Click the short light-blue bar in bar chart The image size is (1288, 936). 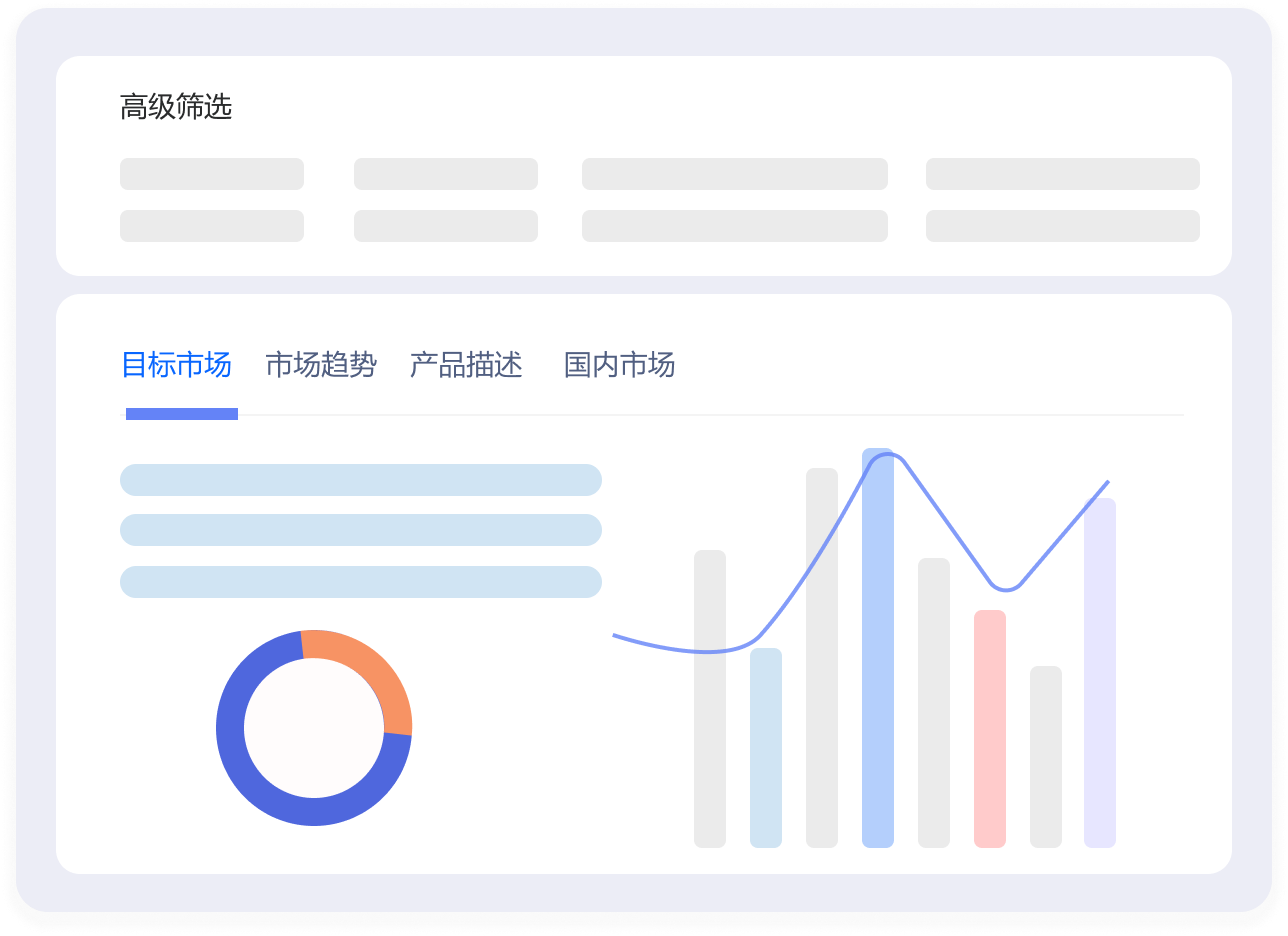(x=766, y=748)
